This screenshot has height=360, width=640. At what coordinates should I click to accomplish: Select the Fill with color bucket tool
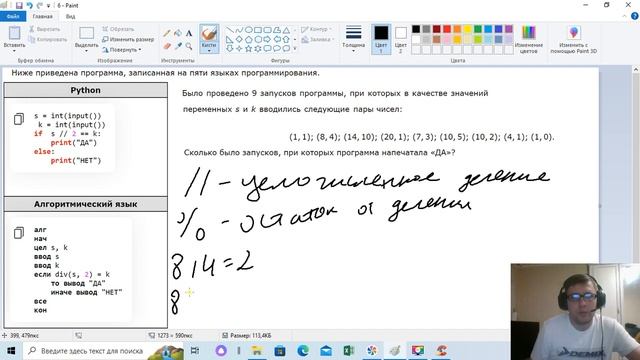[178, 33]
